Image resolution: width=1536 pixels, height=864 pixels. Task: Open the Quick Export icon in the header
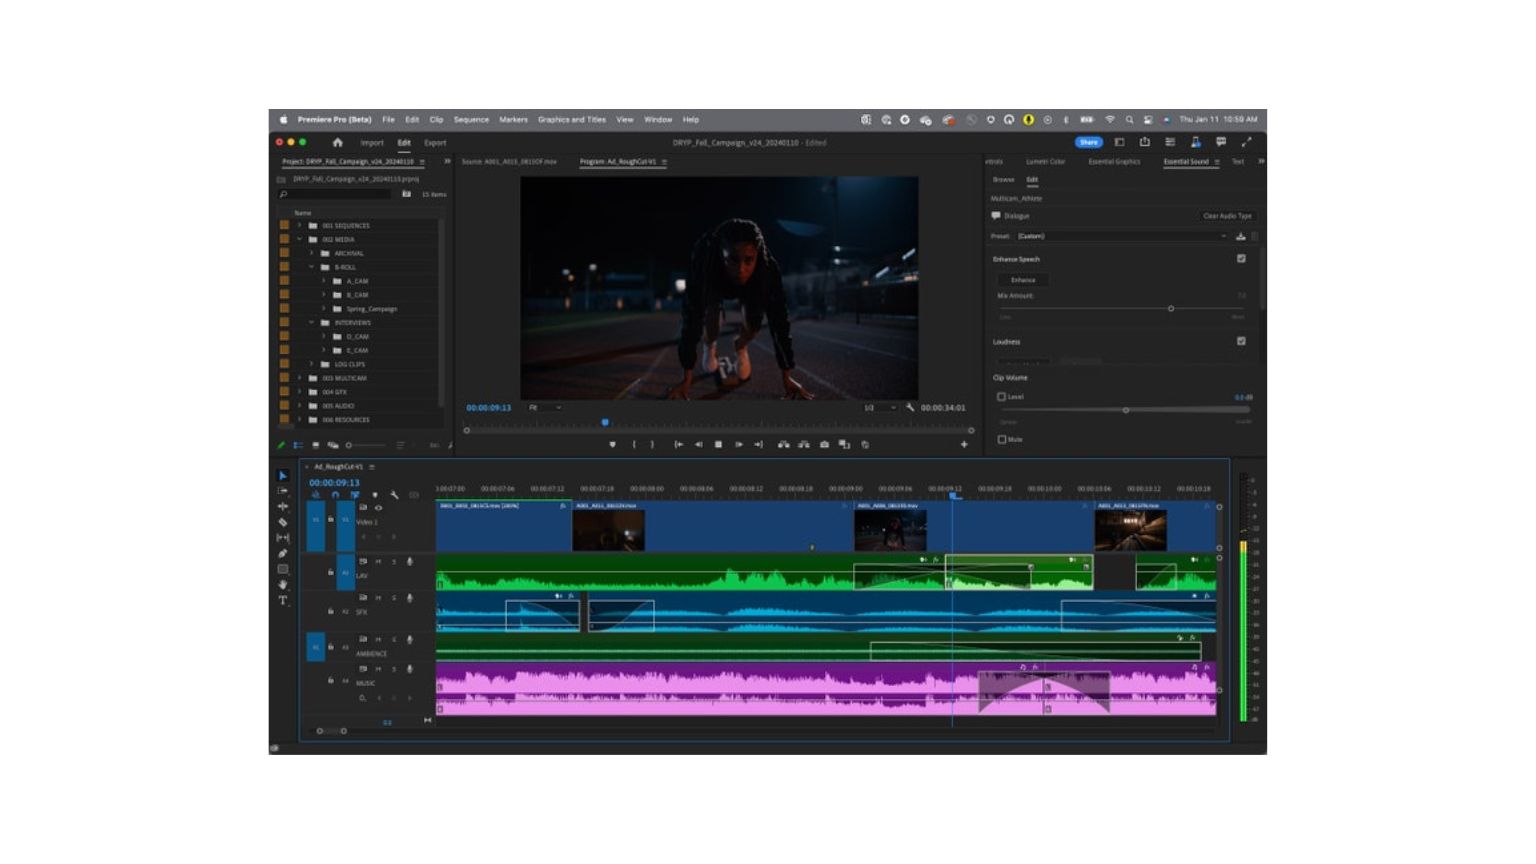pos(1145,142)
